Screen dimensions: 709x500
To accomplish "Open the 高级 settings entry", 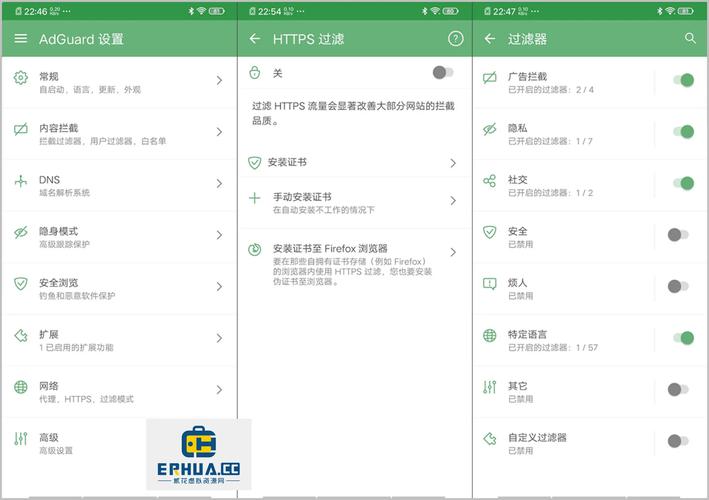I will point(119,443).
